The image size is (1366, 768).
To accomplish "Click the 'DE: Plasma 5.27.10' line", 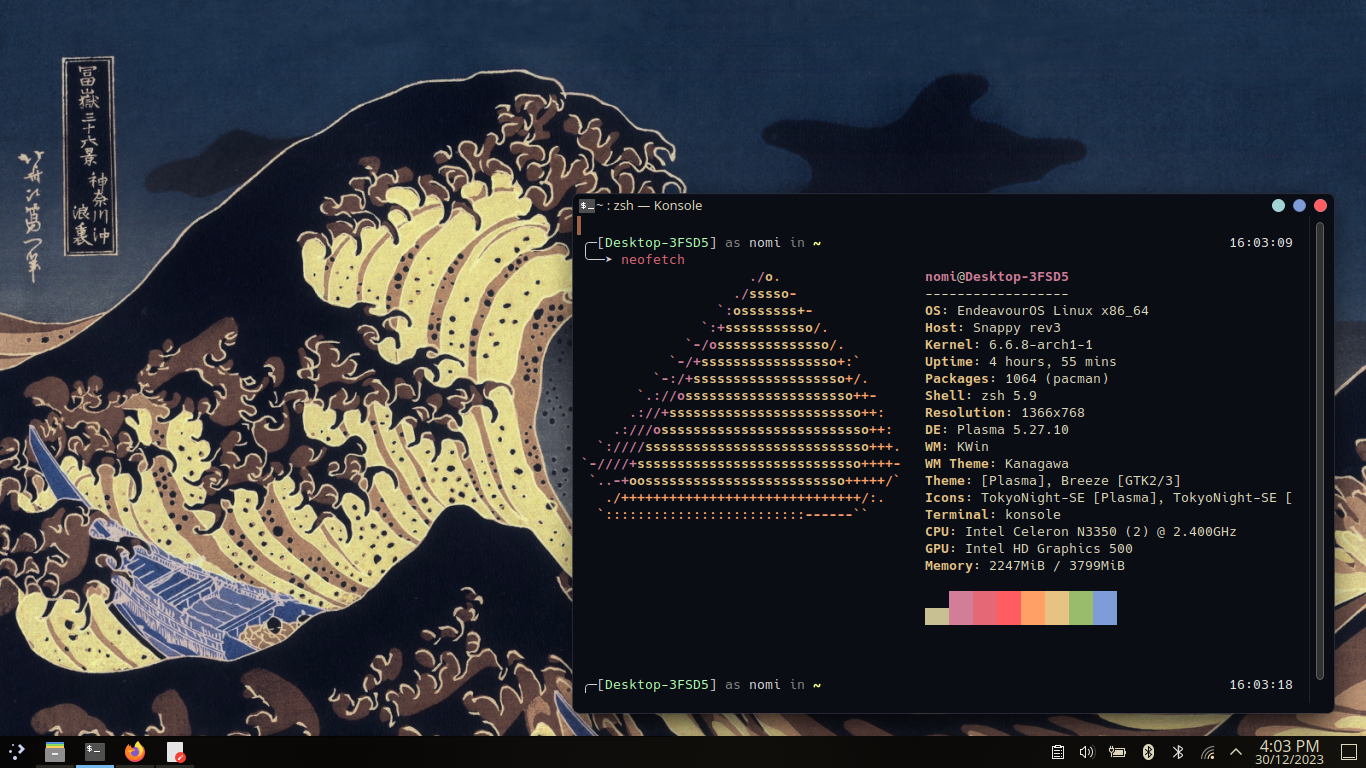I will 997,430.
